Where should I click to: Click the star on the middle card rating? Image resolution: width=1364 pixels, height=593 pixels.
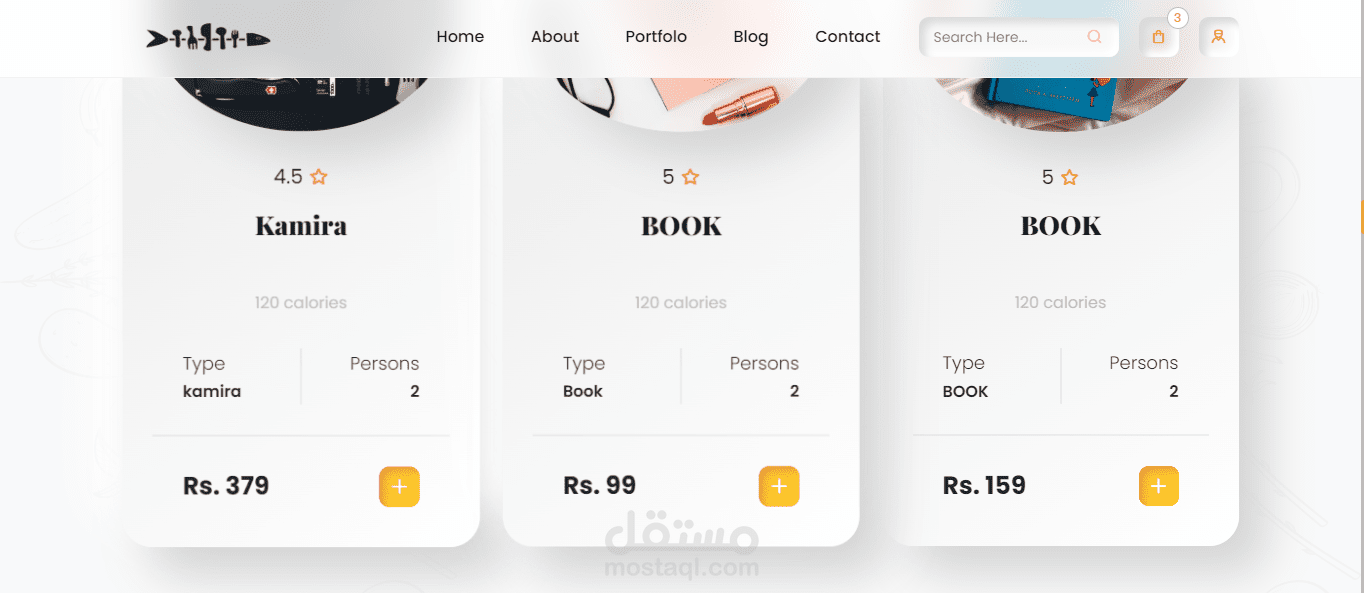[690, 177]
